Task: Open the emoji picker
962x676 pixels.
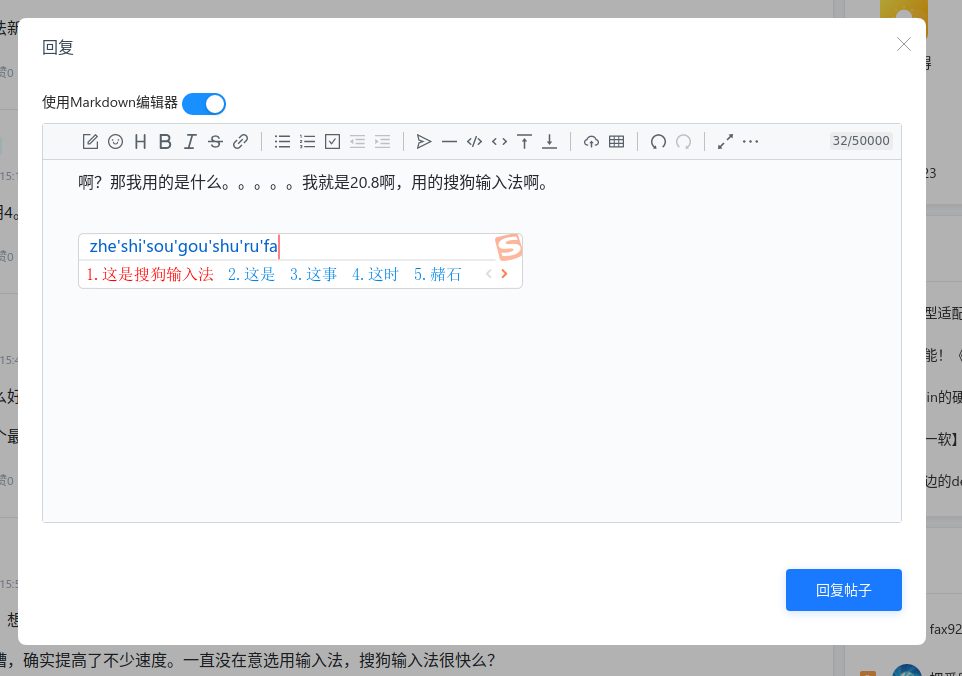Action: [x=115, y=142]
